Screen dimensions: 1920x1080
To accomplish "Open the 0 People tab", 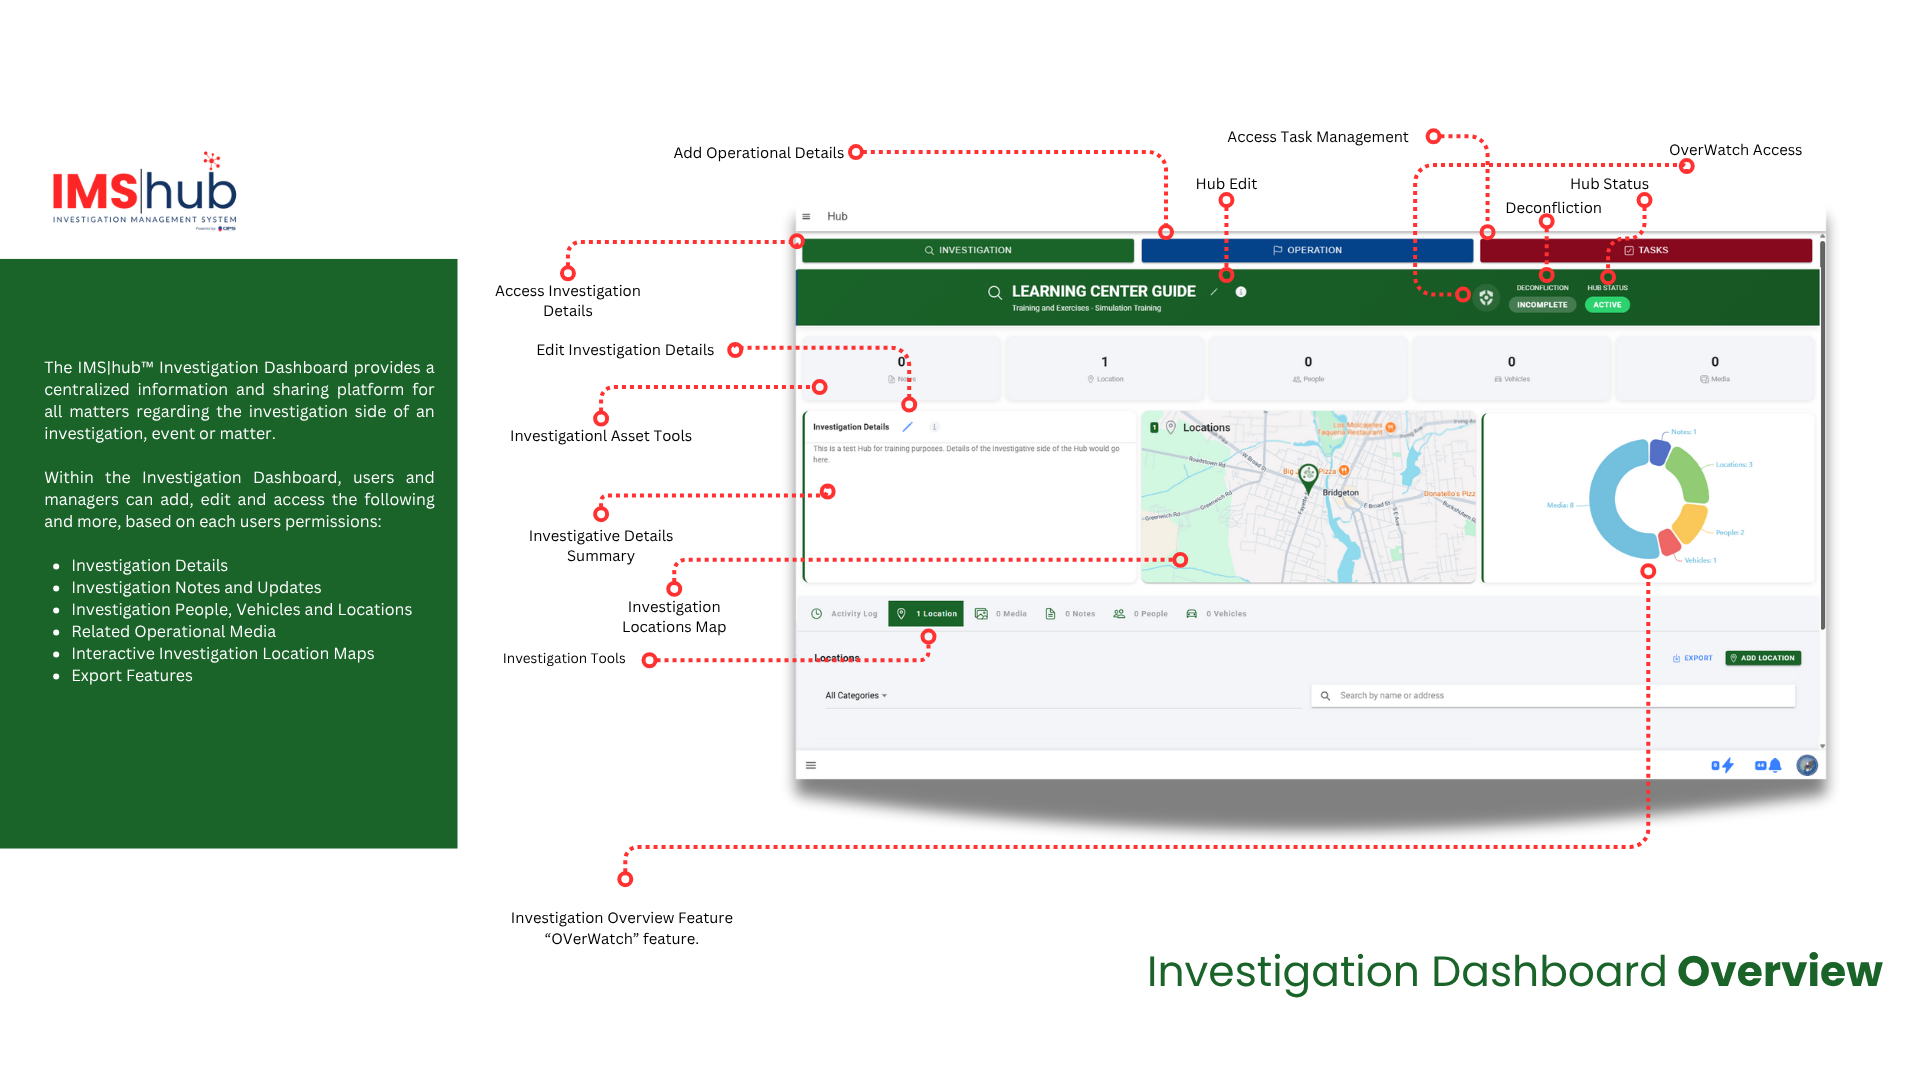I will click(x=1141, y=614).
